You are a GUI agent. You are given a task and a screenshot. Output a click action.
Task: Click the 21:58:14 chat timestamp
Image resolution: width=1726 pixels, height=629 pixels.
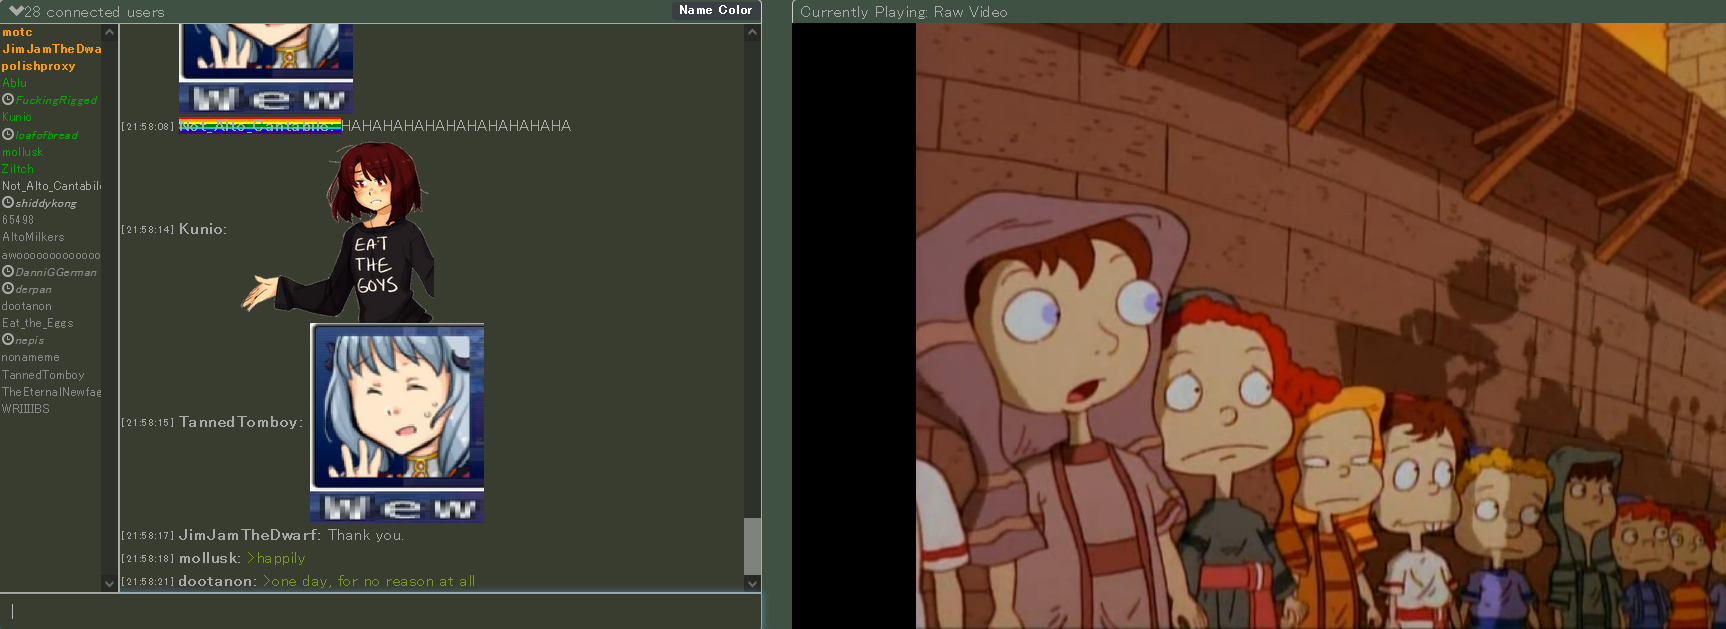point(148,230)
